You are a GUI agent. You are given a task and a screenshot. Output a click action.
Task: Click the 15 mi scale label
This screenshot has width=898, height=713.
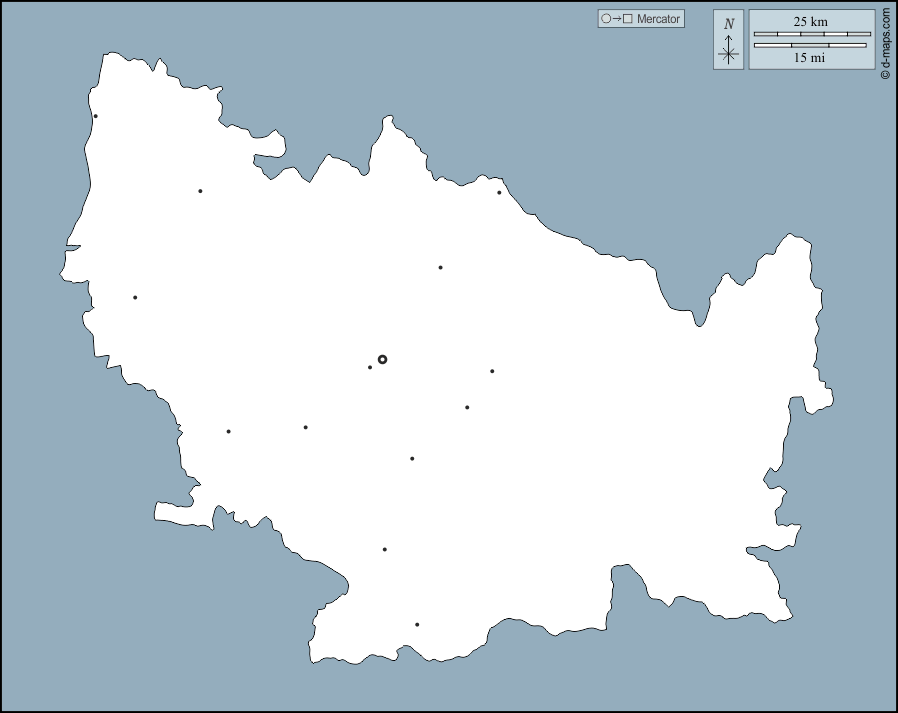tap(810, 58)
